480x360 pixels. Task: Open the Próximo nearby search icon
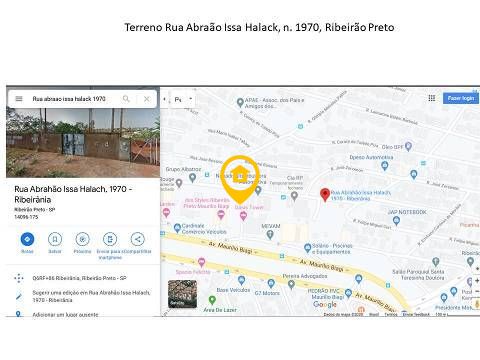(x=82, y=239)
